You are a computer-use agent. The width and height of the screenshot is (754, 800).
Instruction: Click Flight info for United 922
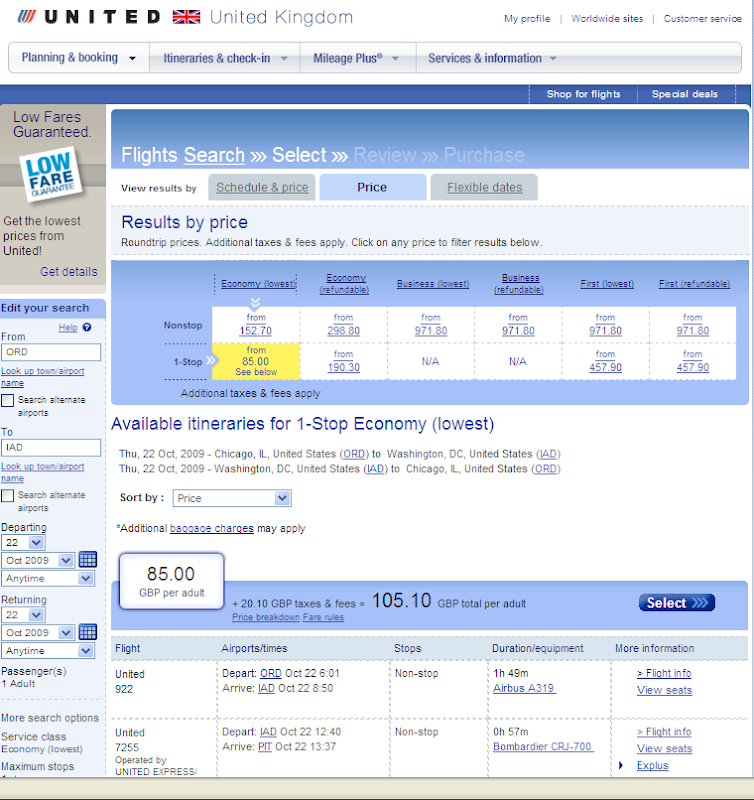click(x=664, y=673)
